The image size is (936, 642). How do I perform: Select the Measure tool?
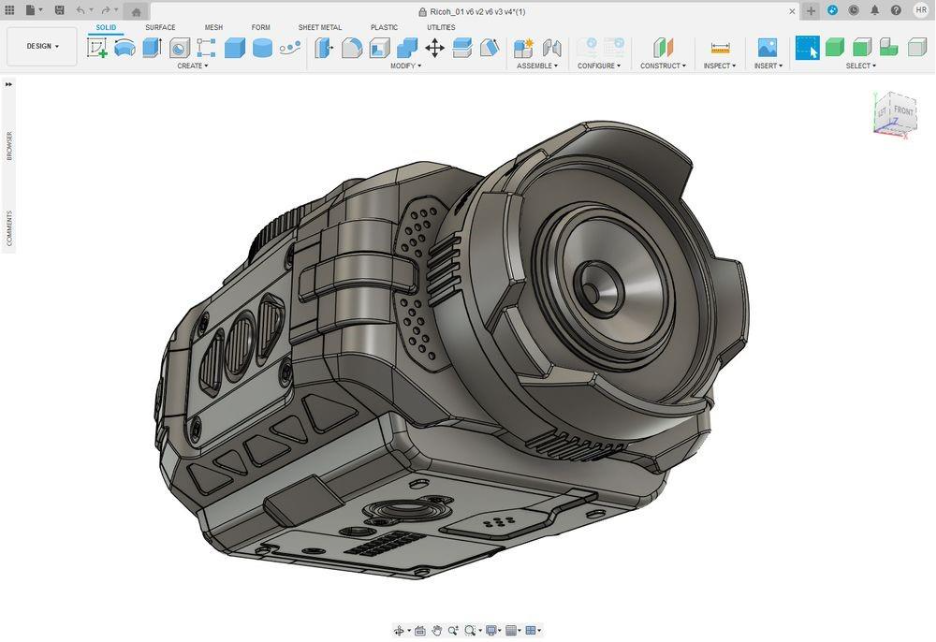pyautogui.click(x=720, y=48)
